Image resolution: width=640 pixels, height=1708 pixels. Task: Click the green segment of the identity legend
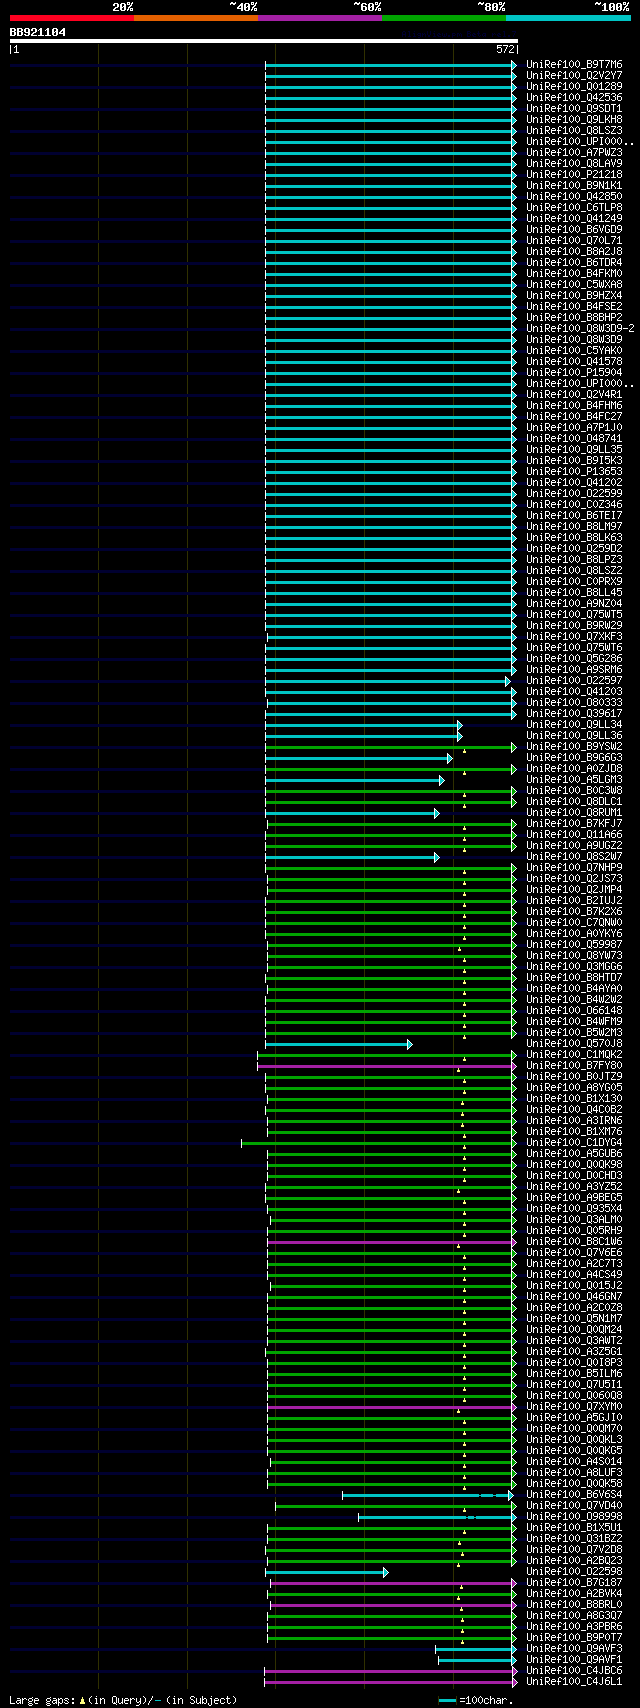443,18
